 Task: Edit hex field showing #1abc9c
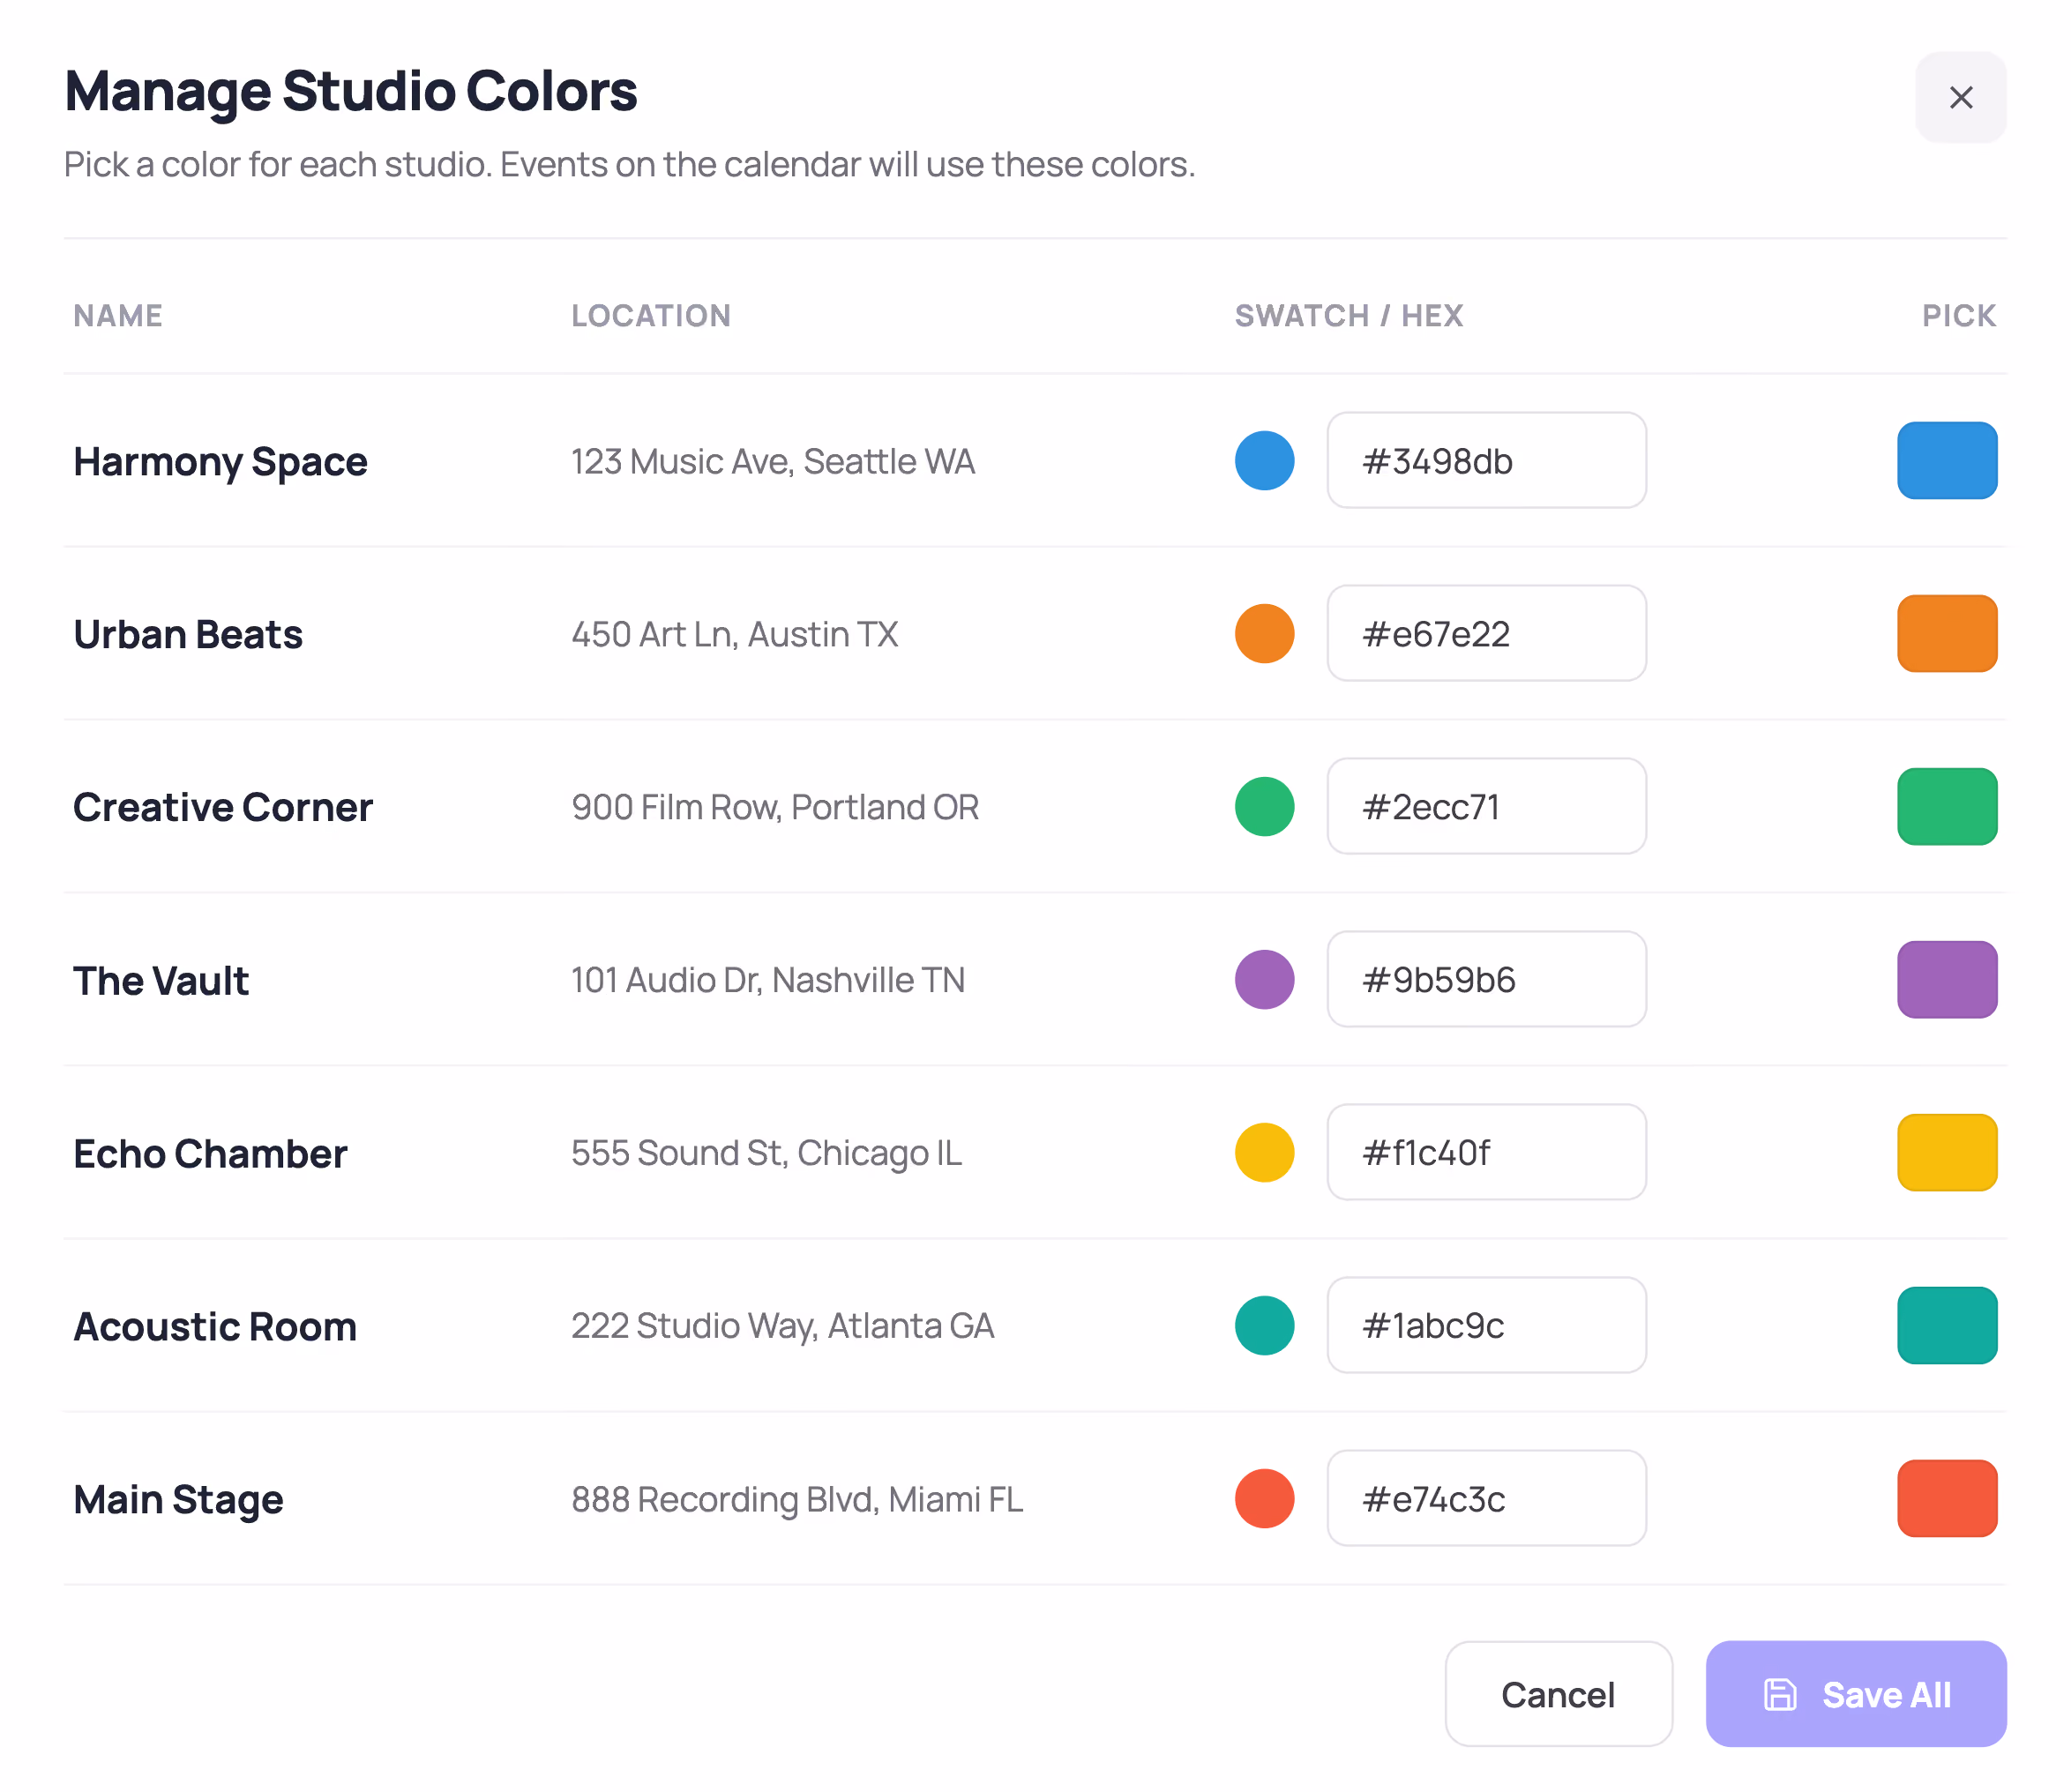(1486, 1325)
